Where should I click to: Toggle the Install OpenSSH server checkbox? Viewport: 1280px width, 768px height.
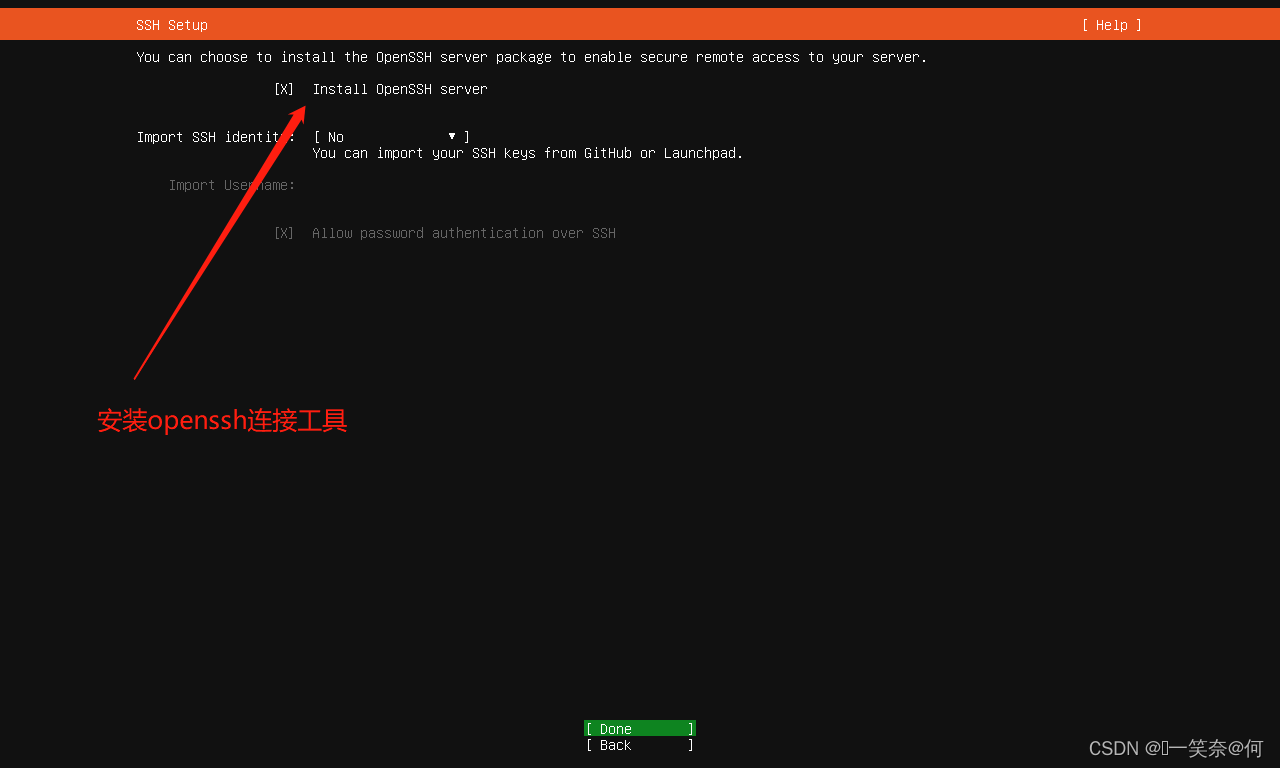click(284, 89)
